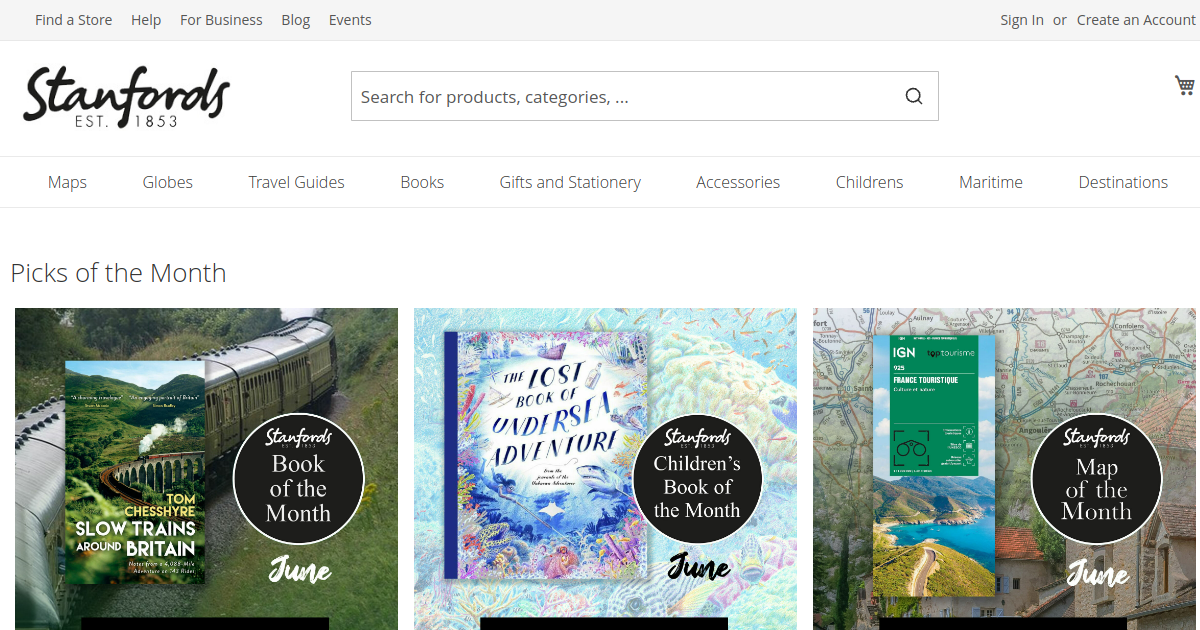
Task: Visit the For Business page
Action: 221,20
